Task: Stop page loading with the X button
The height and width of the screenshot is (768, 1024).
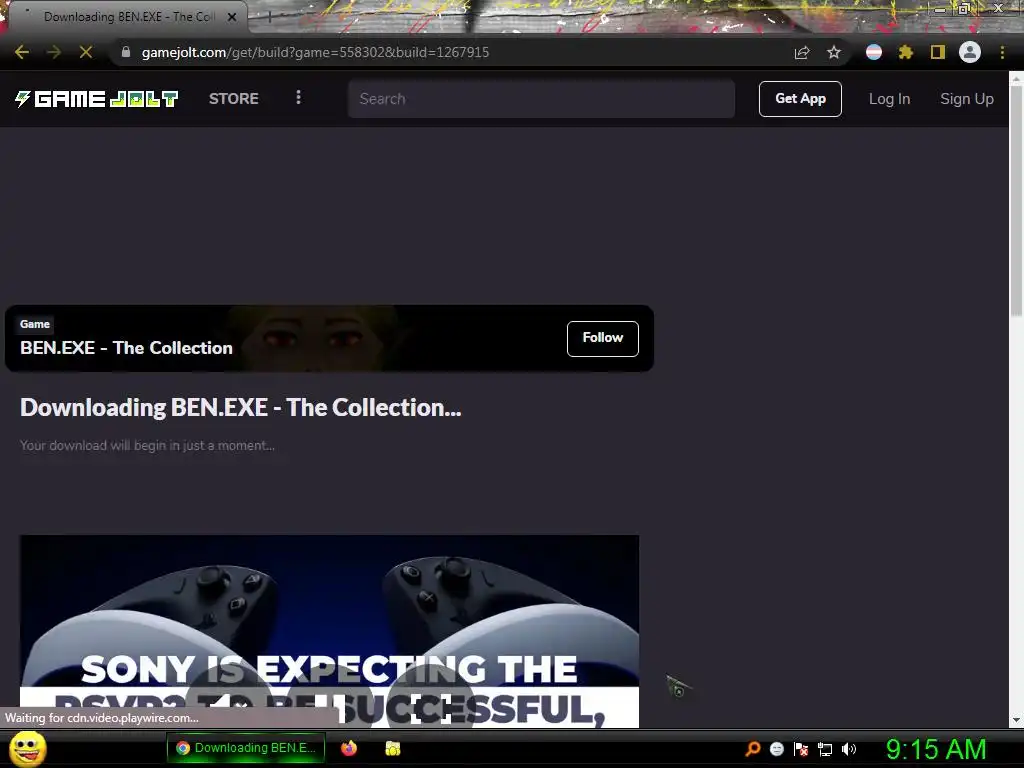Action: coord(86,52)
